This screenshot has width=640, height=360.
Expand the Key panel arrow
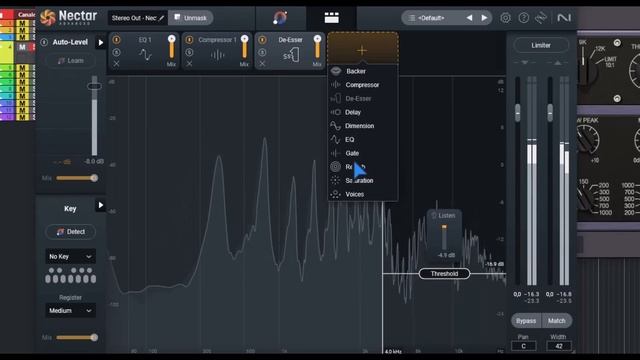click(100, 205)
